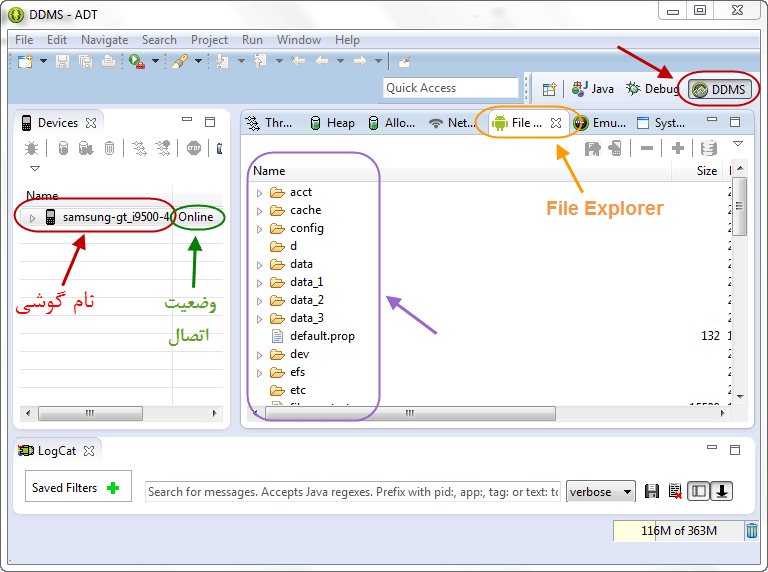768x572 pixels.
Task: Switch to the Emulator Control tab
Action: (x=600, y=123)
